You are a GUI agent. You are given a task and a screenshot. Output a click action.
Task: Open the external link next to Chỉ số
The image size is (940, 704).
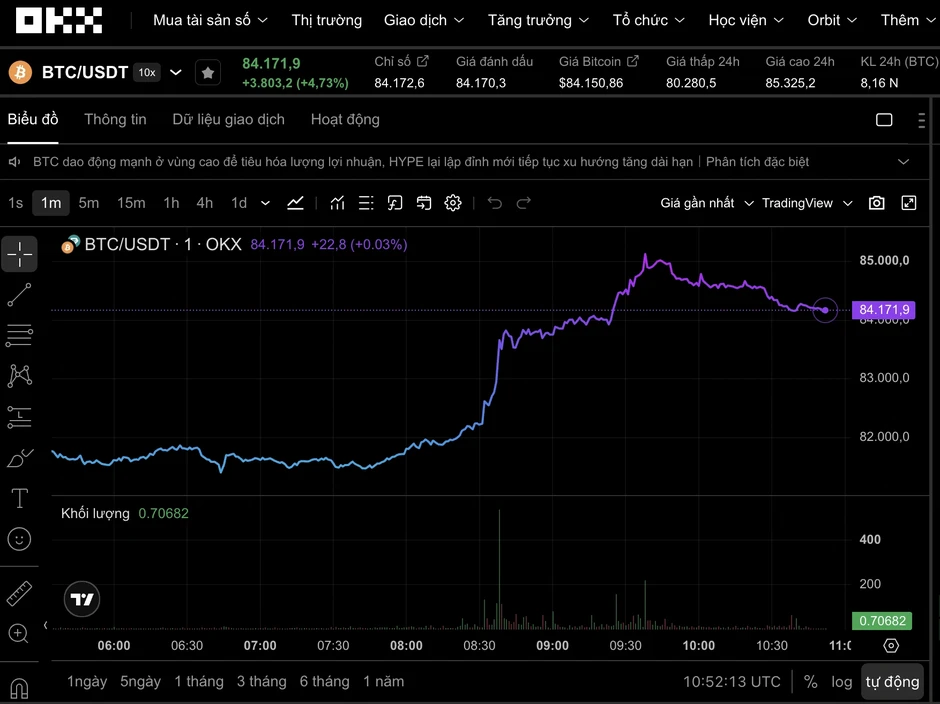[423, 61]
